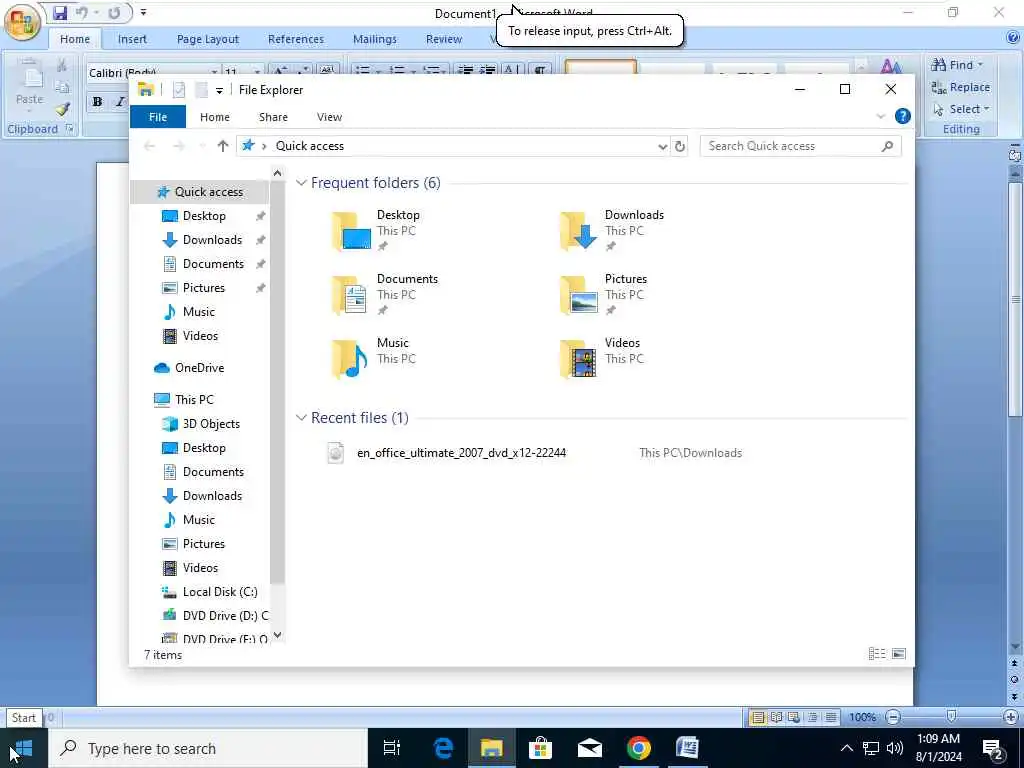Click the Word Help icon on the ribbon tab row

pos(1014,38)
